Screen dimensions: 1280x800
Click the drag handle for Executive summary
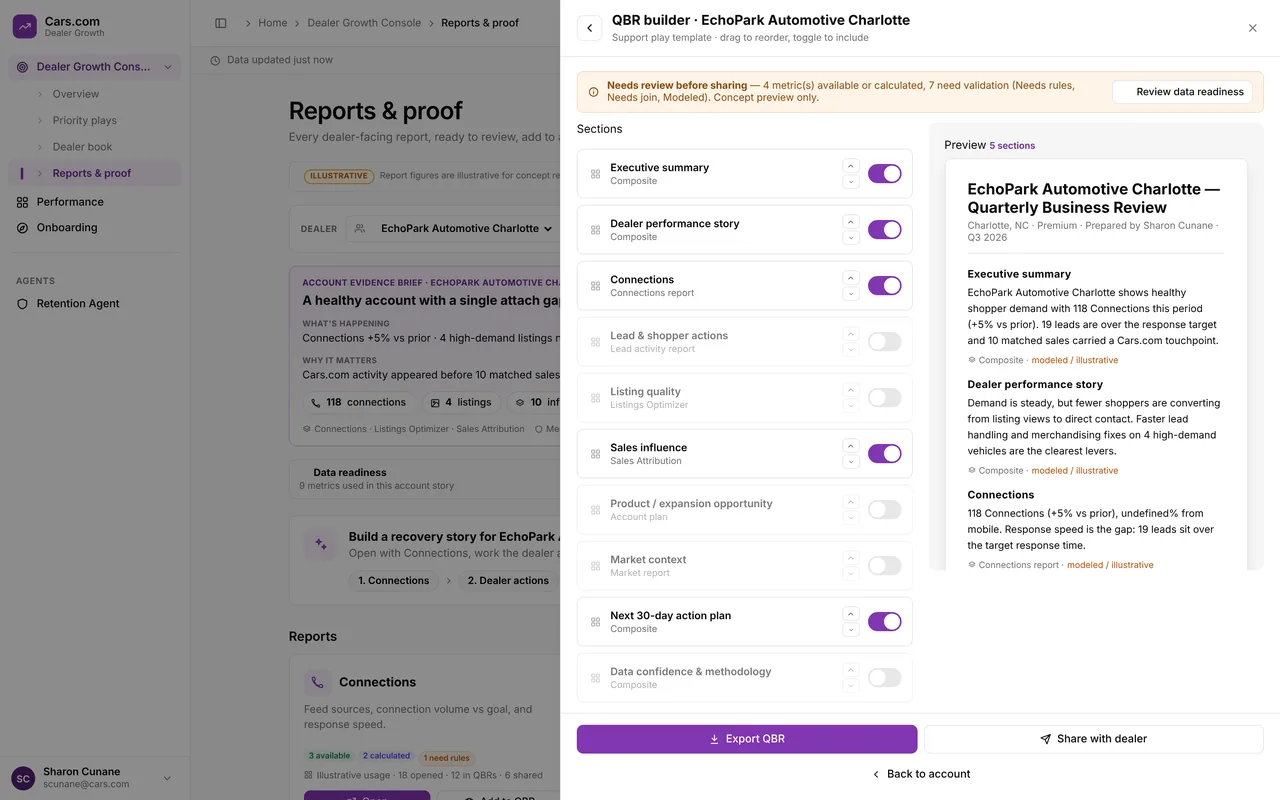coord(595,174)
